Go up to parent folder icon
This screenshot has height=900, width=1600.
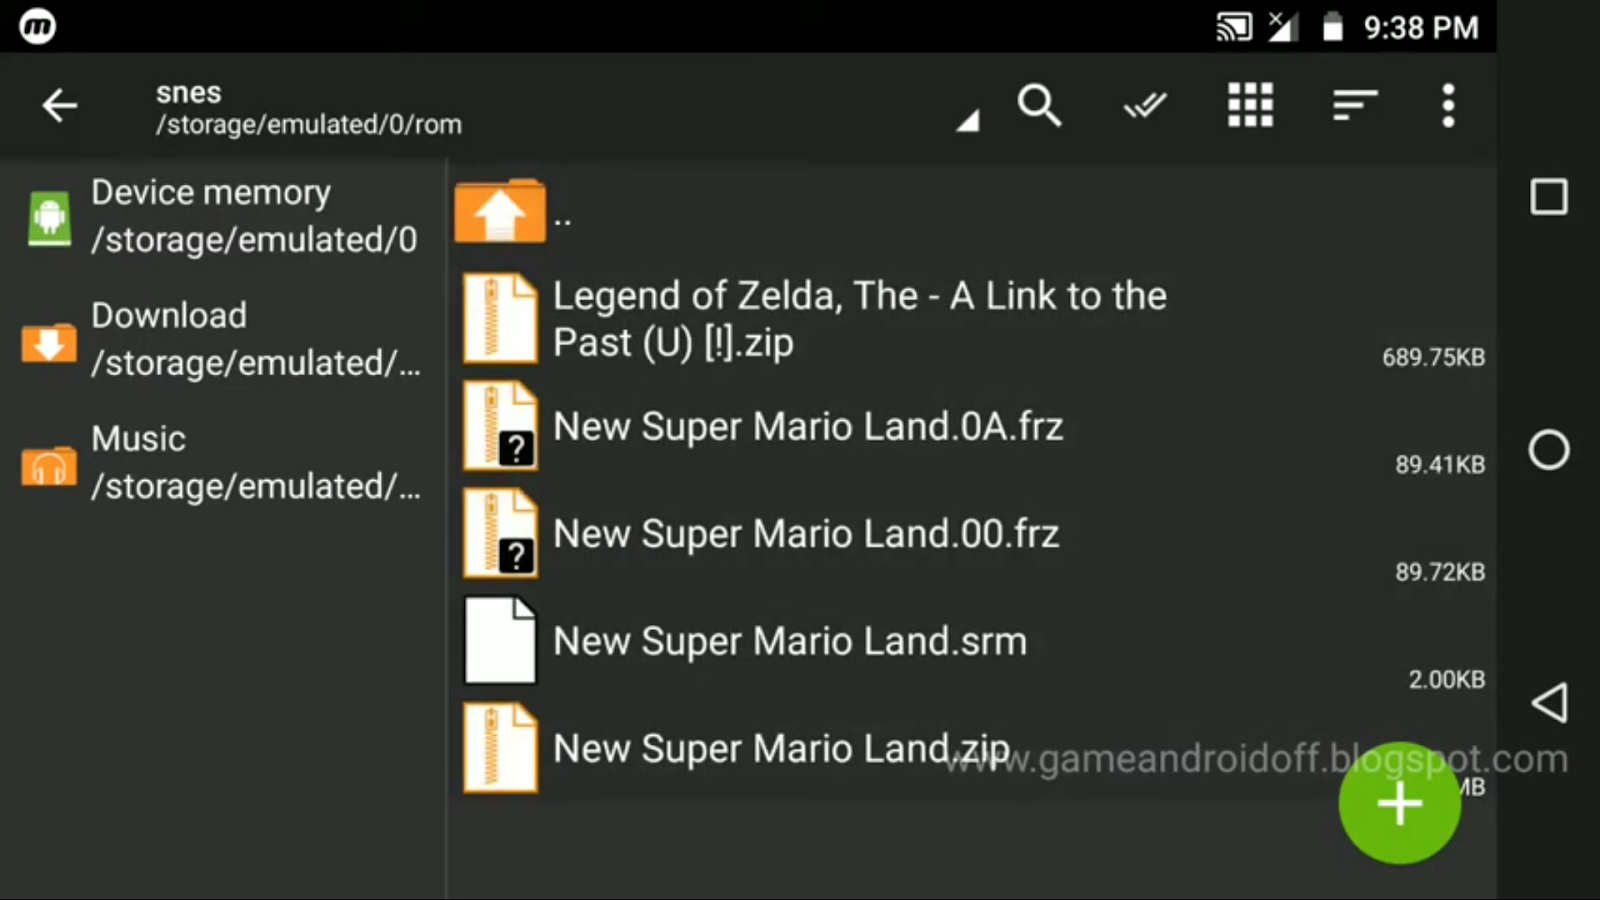500,211
